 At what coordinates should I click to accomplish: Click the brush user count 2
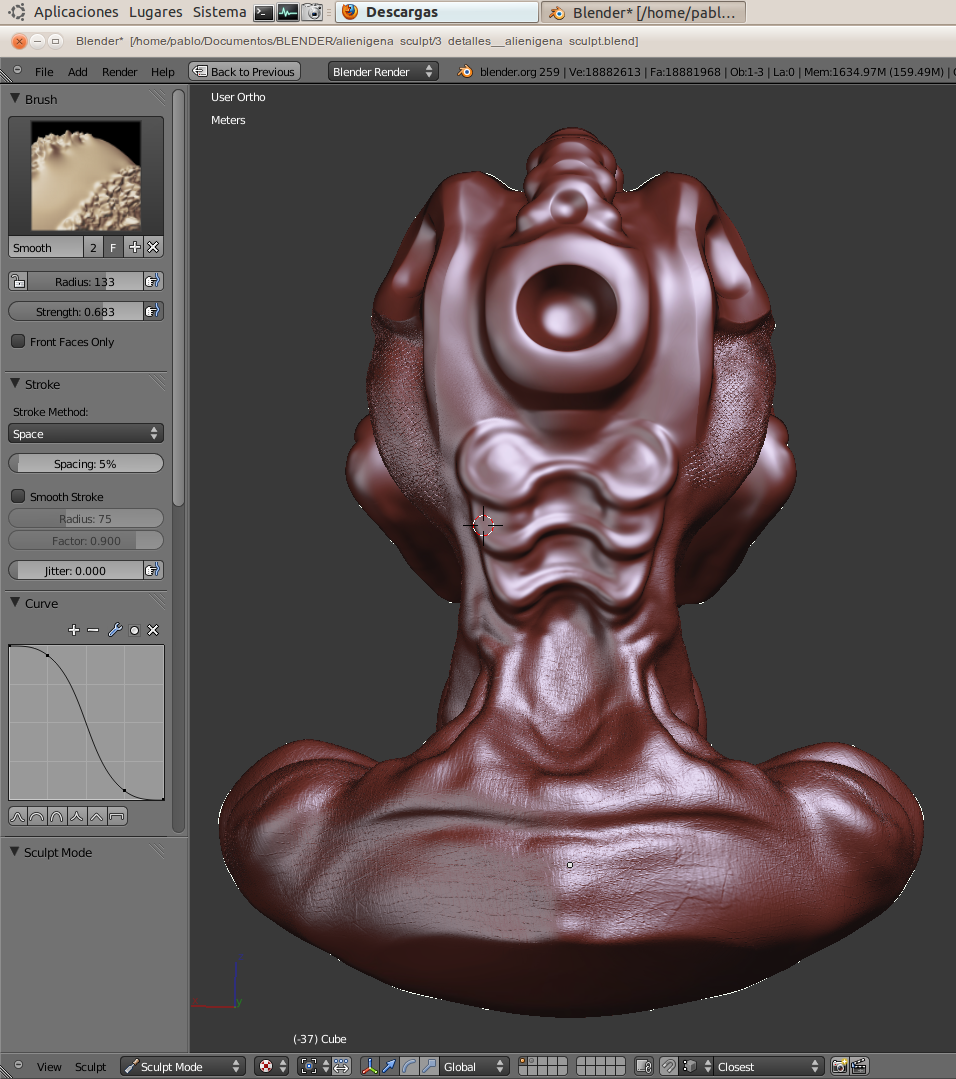94,247
